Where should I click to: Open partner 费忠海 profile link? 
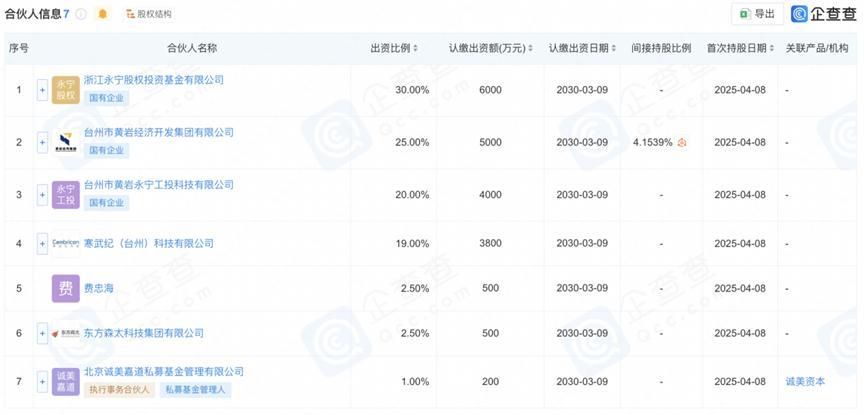pyautogui.click(x=99, y=288)
